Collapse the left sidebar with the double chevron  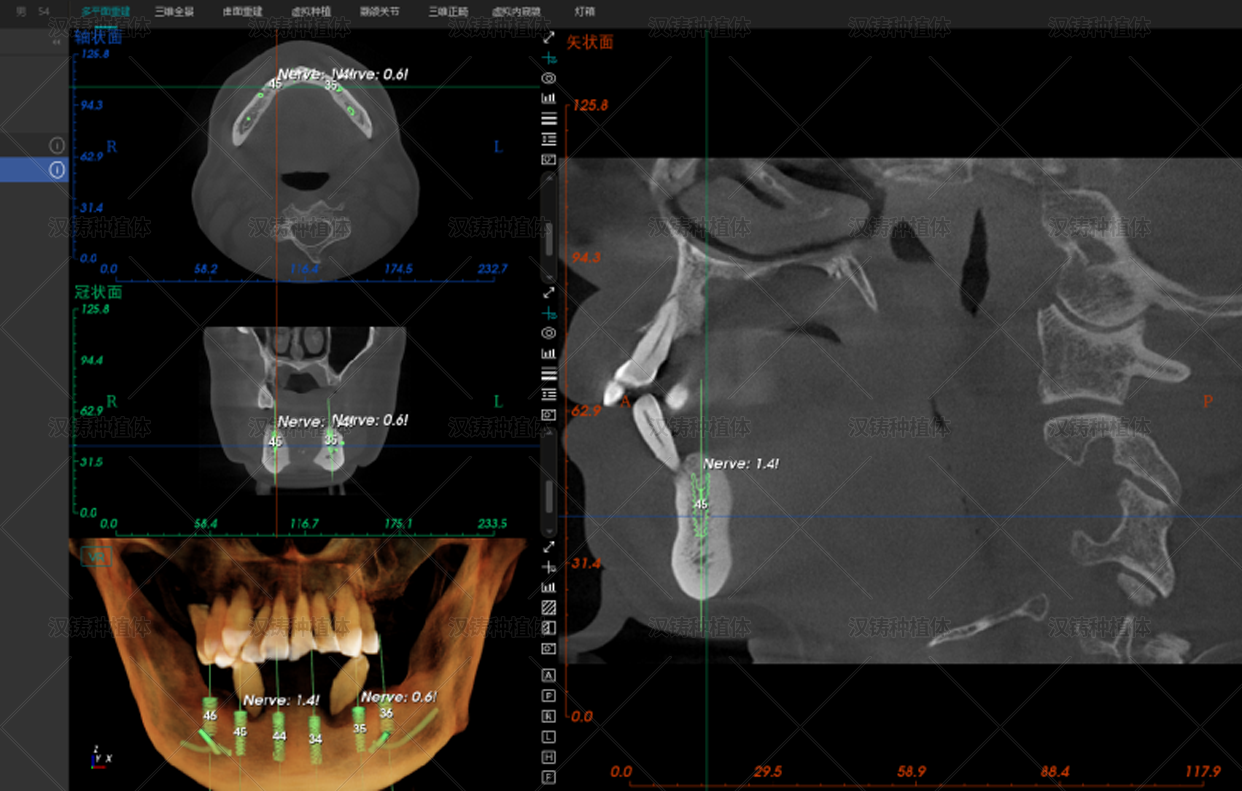pyautogui.click(x=56, y=42)
